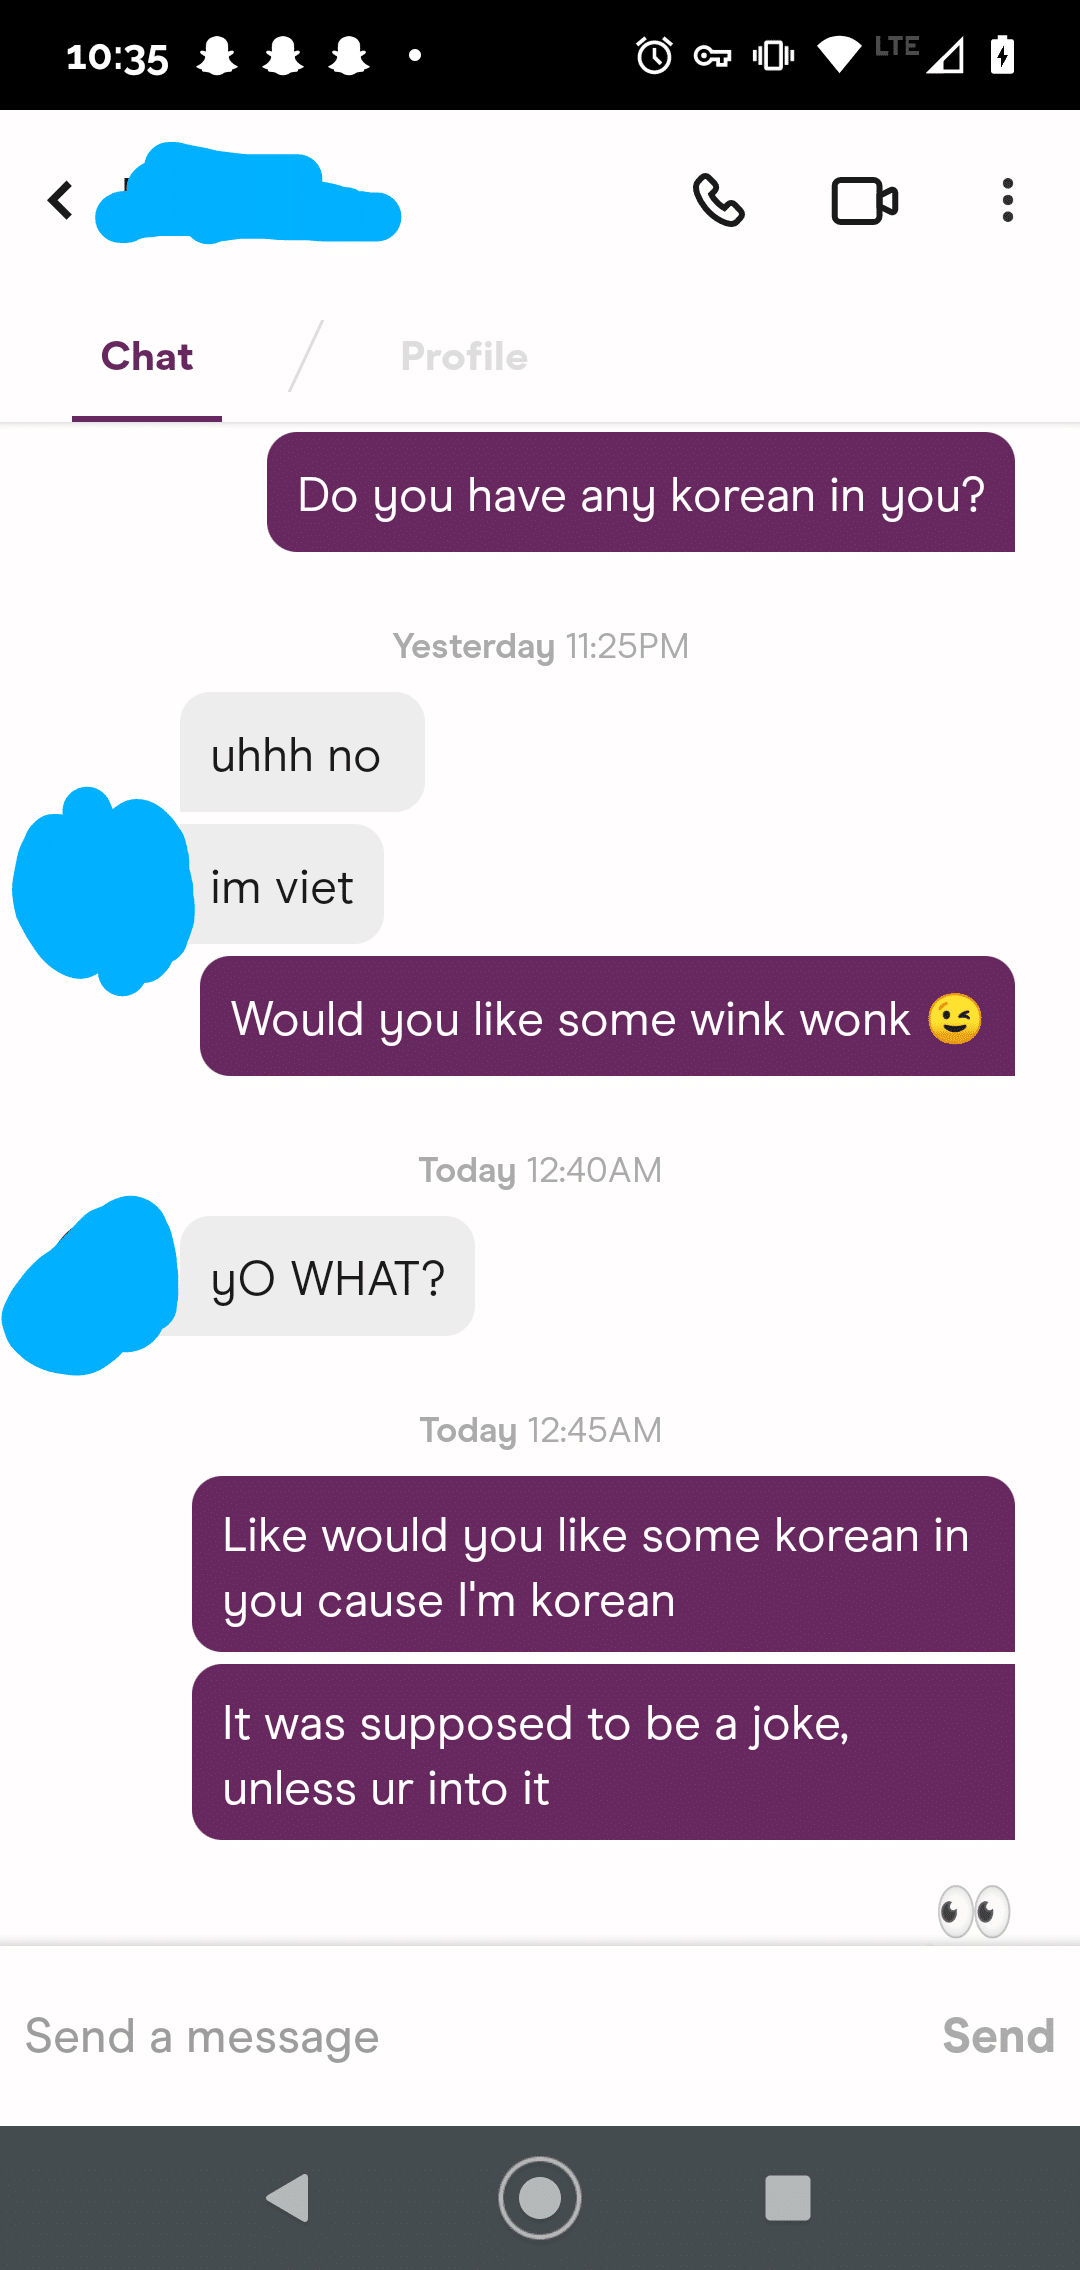Viewport: 1080px width, 2270px height.
Task: Tap the Android back navigation button
Action: [288, 2198]
